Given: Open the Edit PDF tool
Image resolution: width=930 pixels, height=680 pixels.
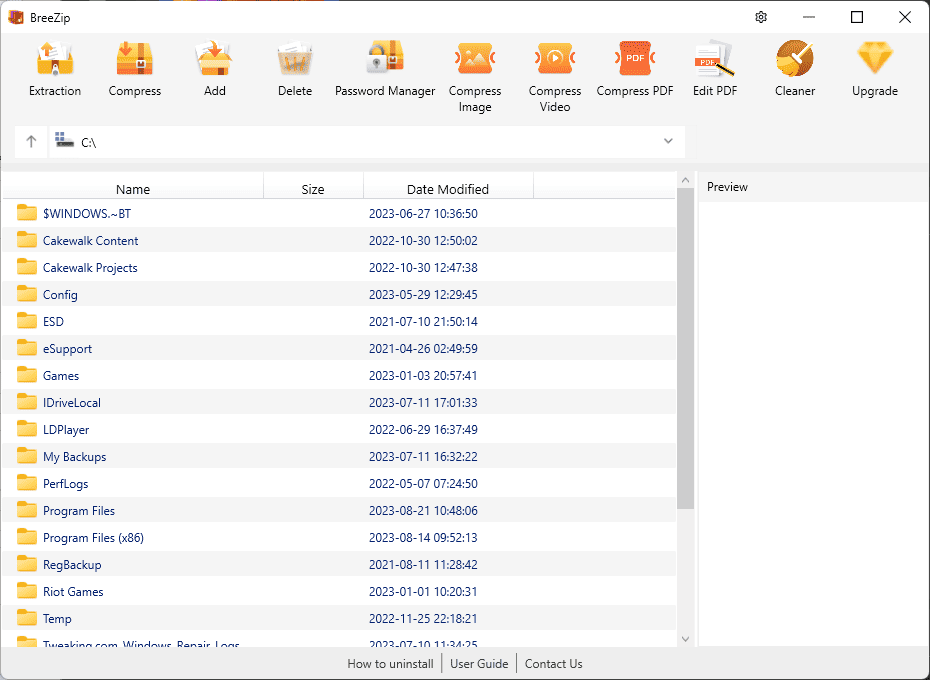Looking at the screenshot, I should 715,60.
